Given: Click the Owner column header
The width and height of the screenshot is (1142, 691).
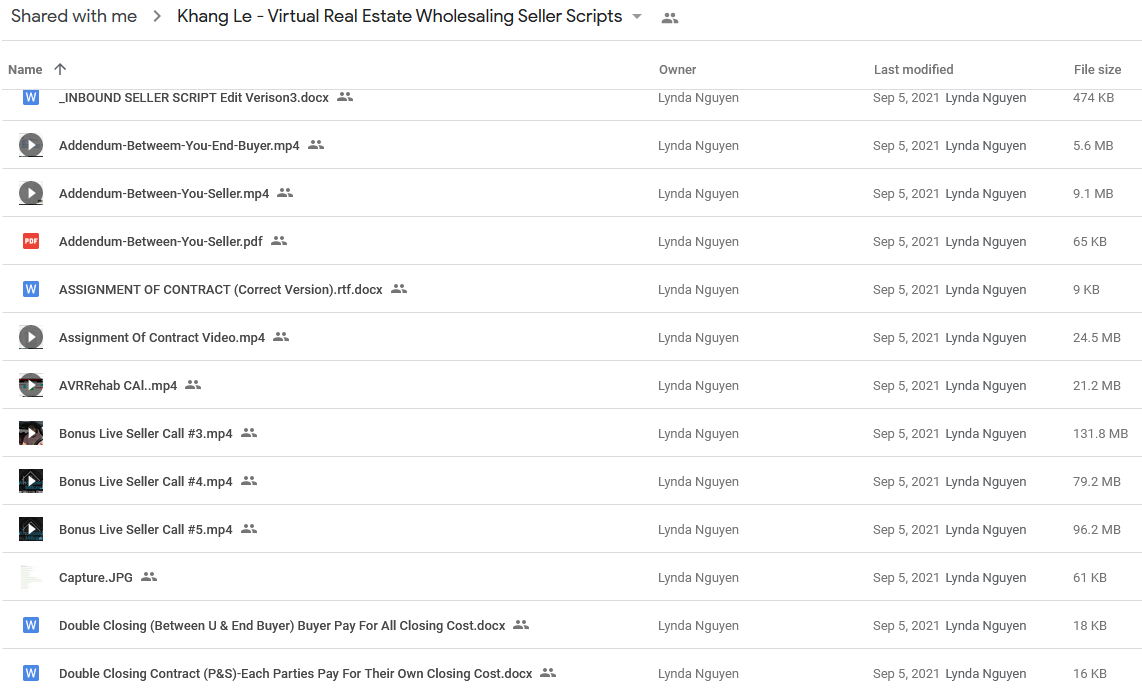Looking at the screenshot, I should [677, 69].
